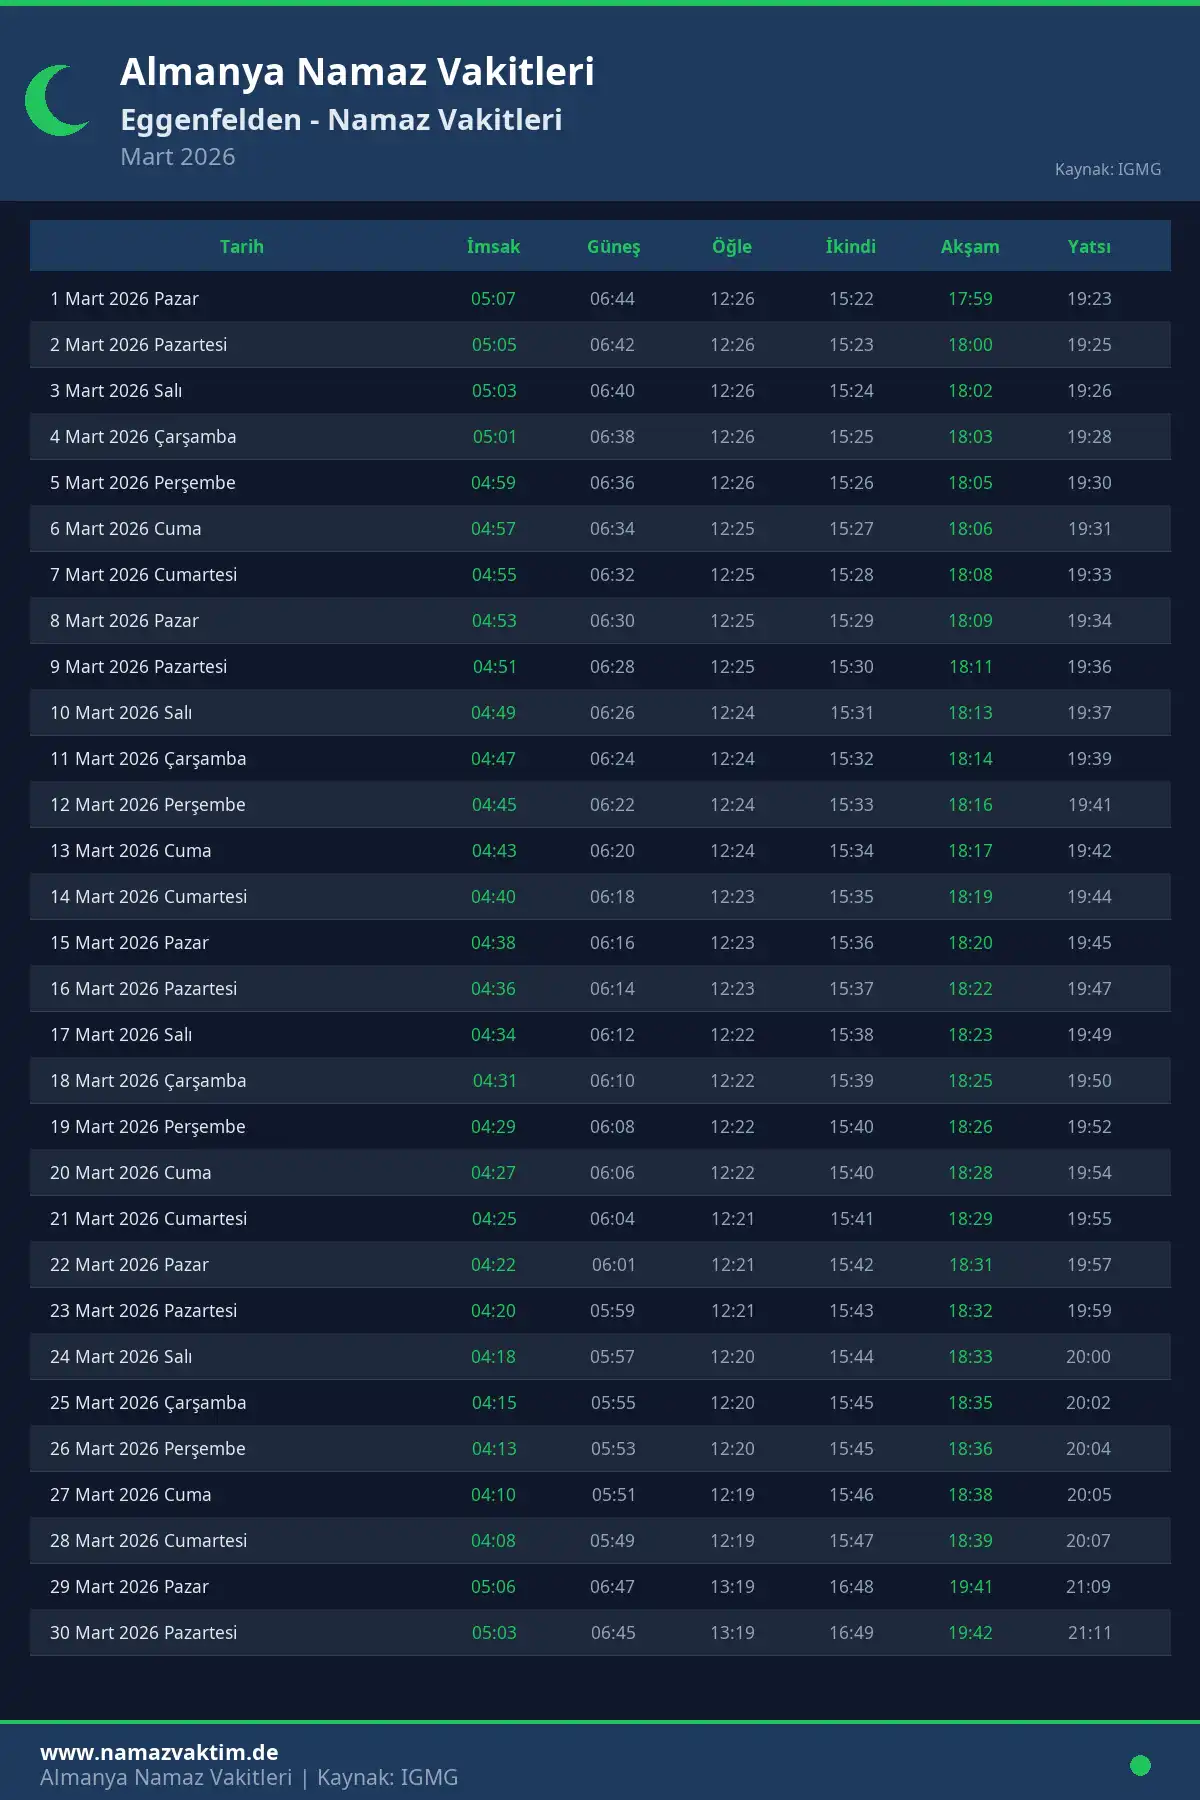Click the green crescent moon logo
Screen dimensions: 1200x1800
pos(55,101)
